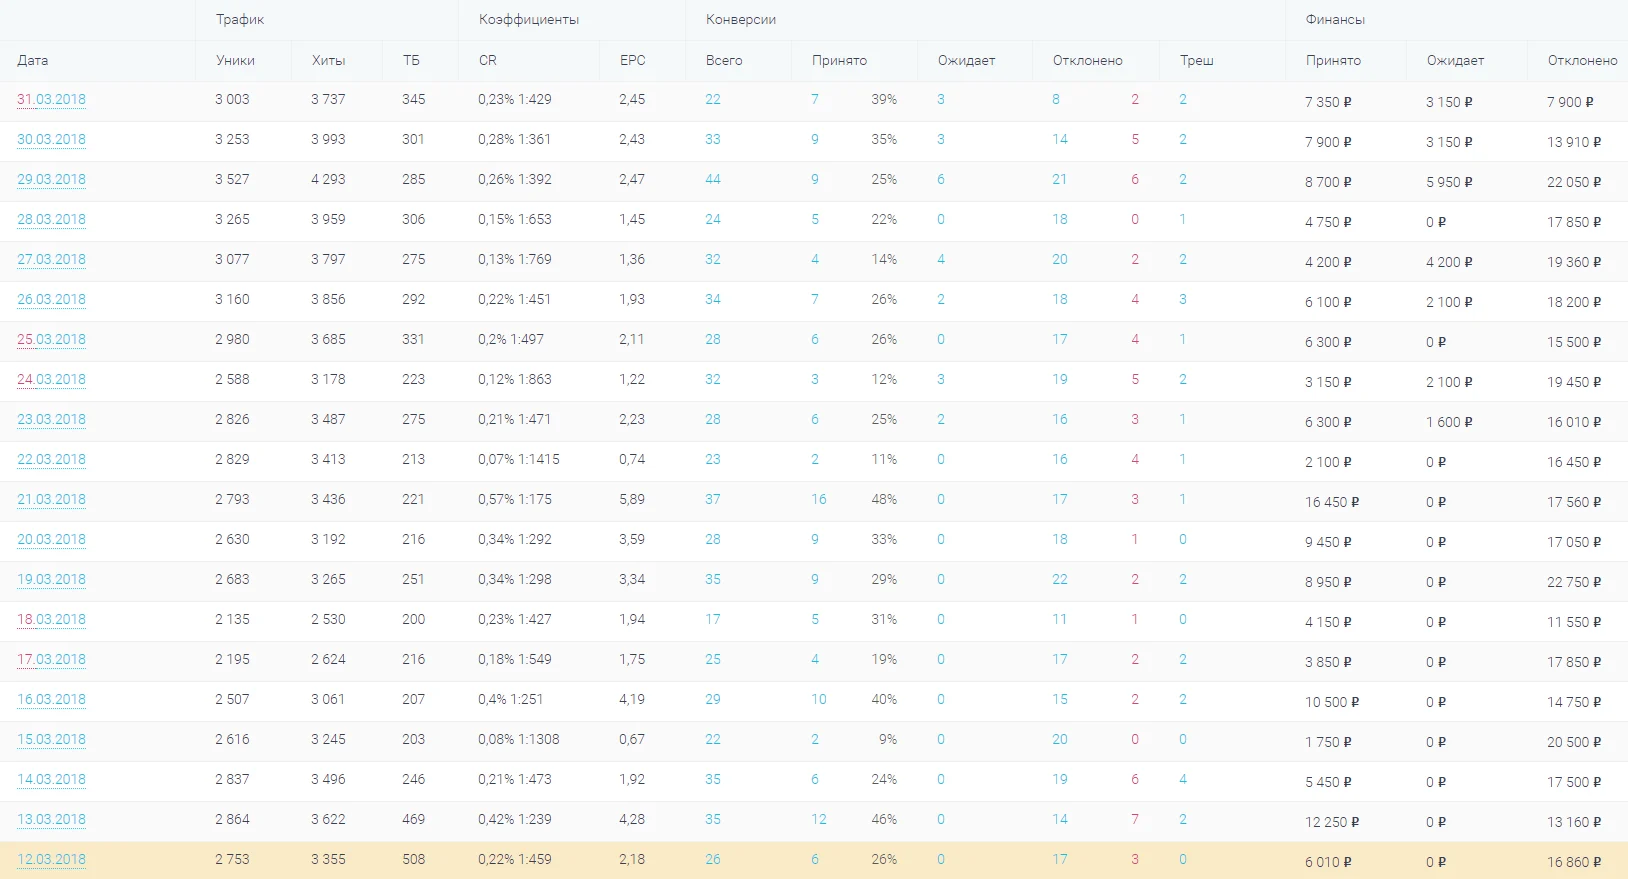Open trash count 4 for 14.03.2018

[x=1183, y=780]
